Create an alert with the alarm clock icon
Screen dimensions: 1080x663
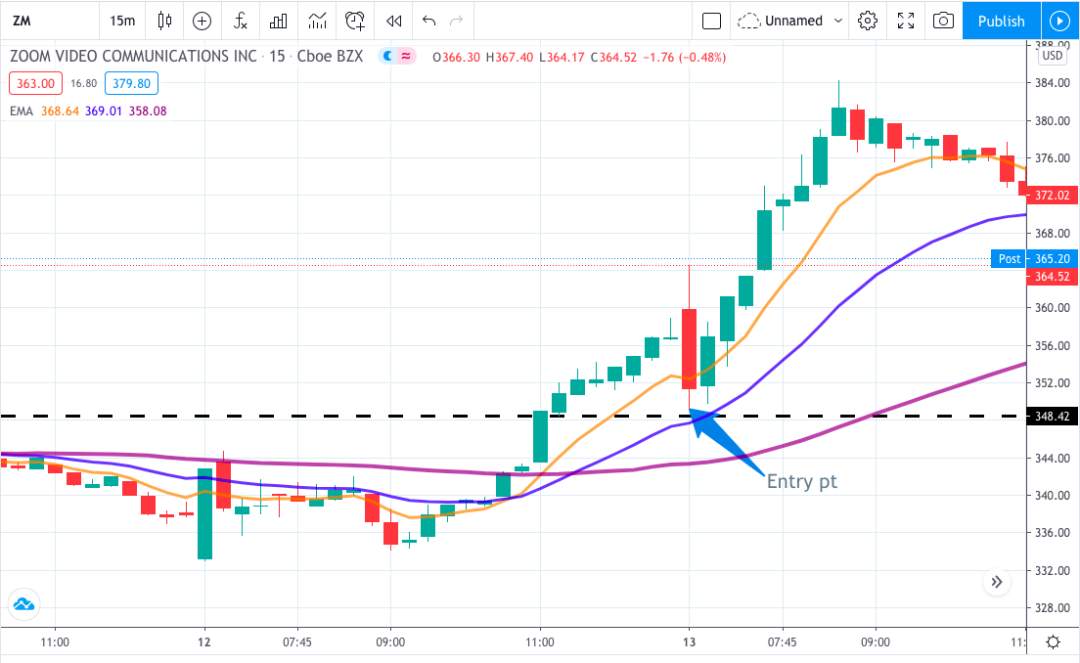(x=355, y=21)
